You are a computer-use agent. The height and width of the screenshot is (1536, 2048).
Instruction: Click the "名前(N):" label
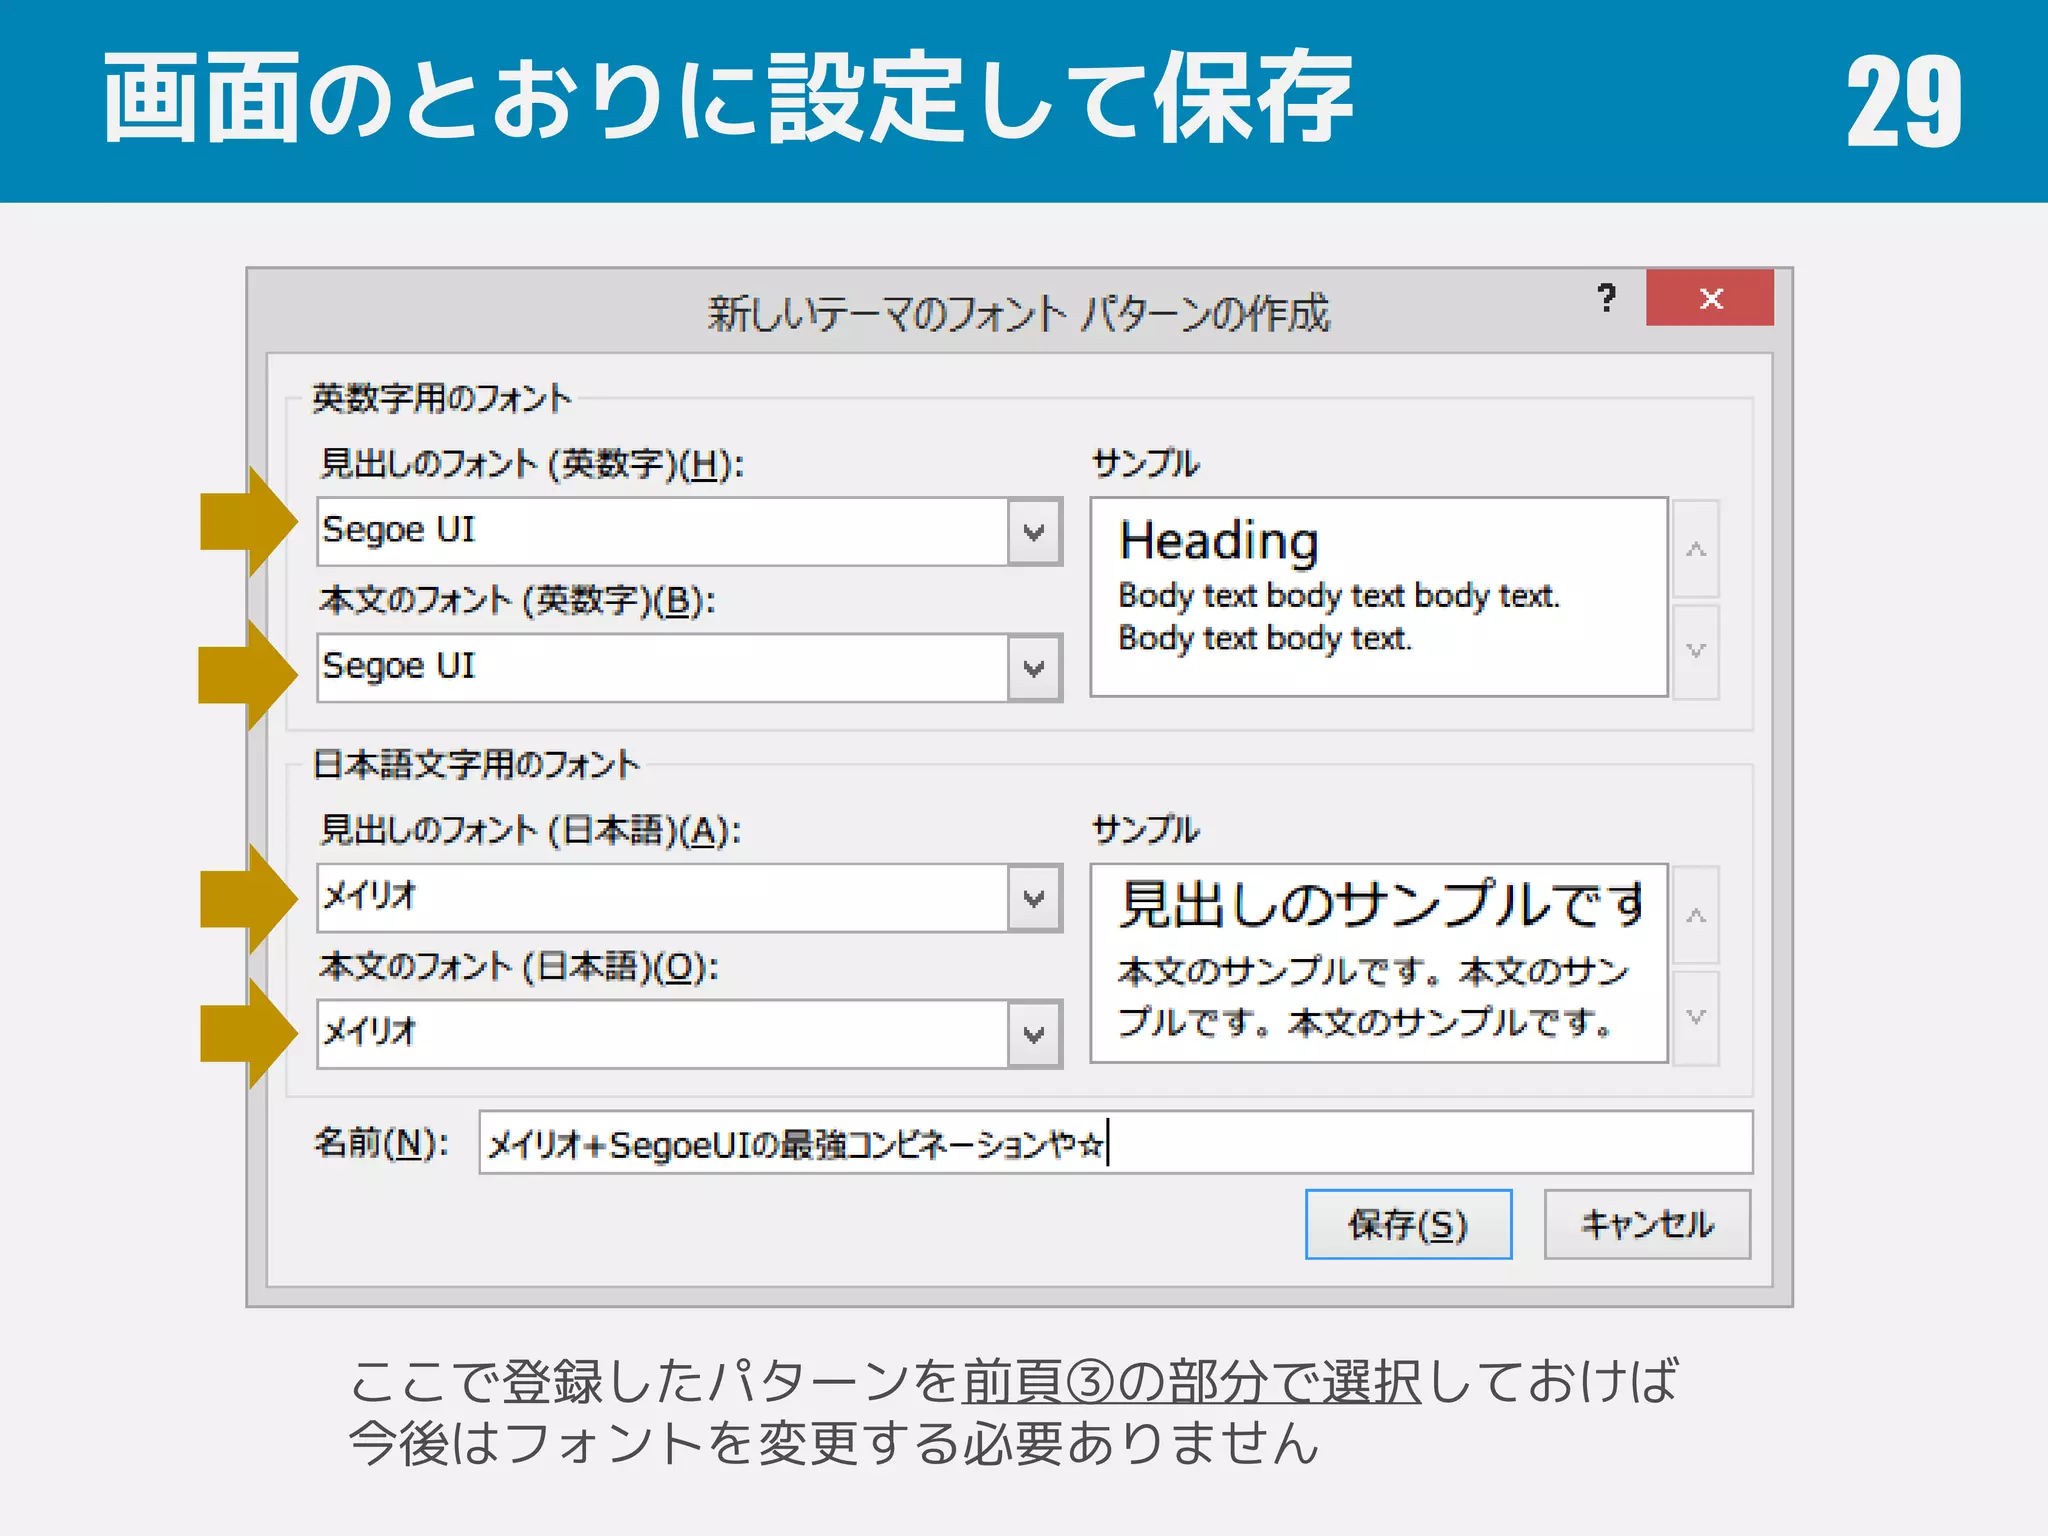[381, 1142]
